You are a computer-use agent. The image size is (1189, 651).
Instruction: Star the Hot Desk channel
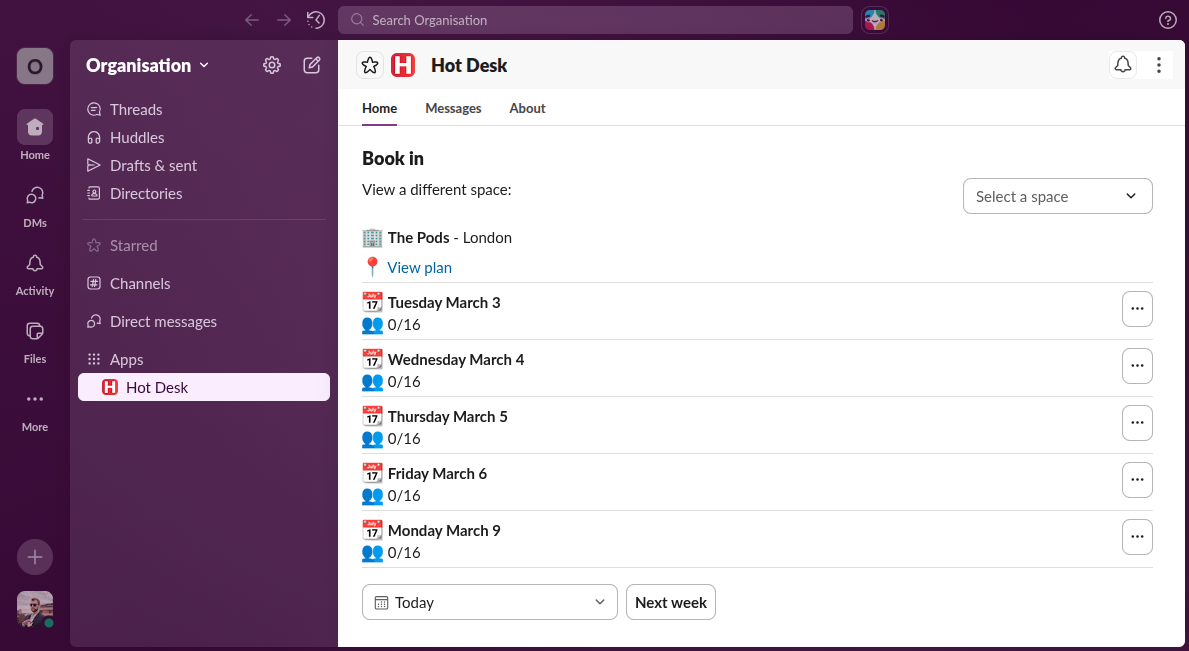pos(370,64)
